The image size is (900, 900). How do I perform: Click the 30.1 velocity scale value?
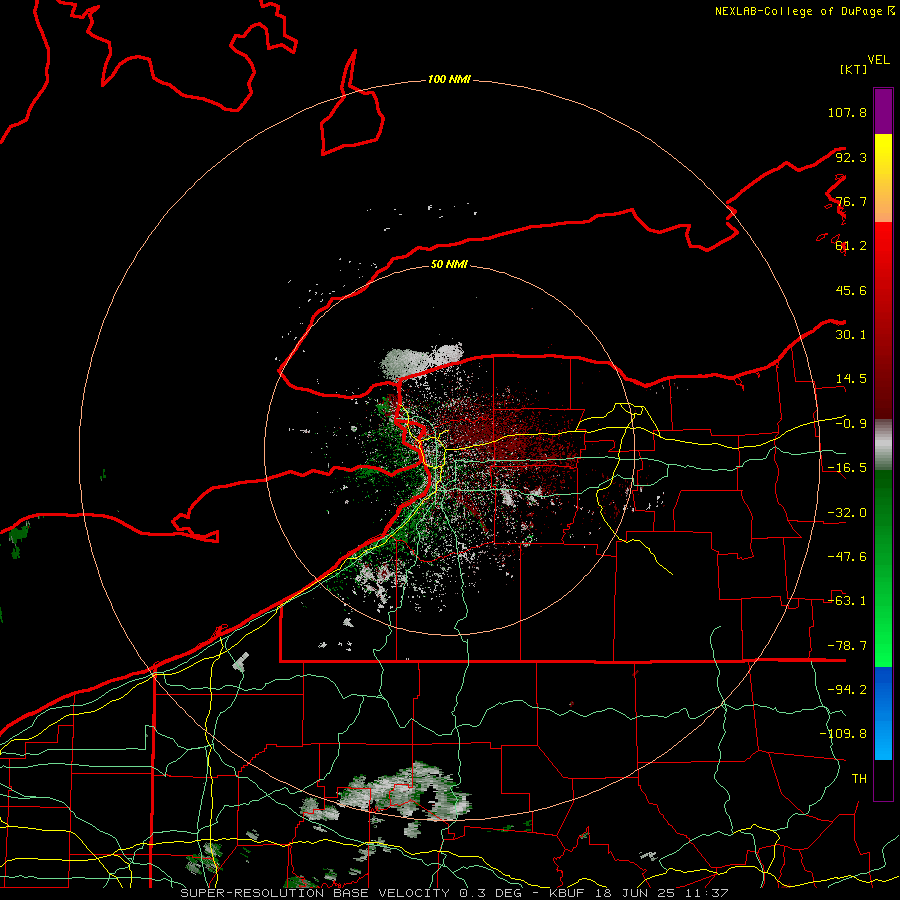[851, 335]
